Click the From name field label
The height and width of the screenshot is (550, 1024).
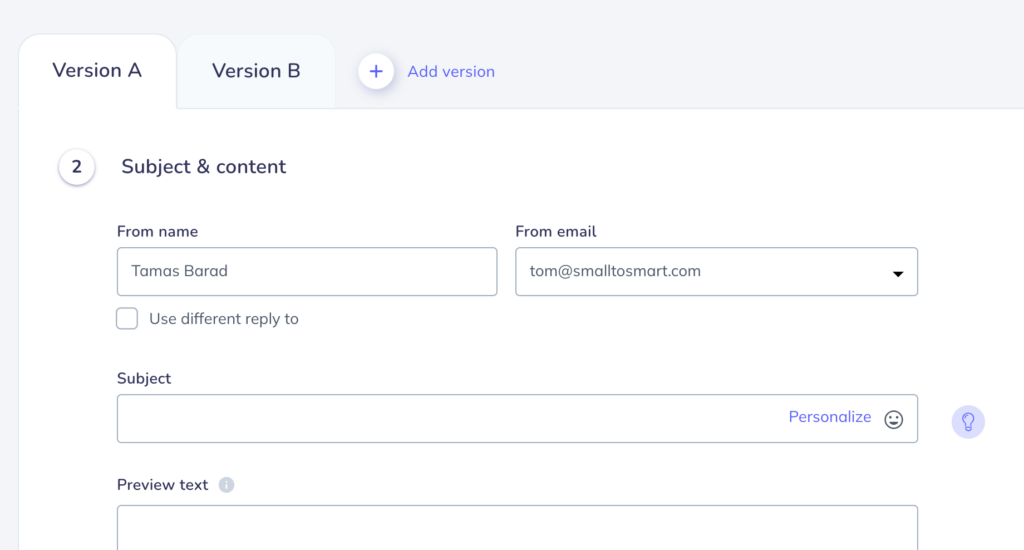(x=157, y=231)
